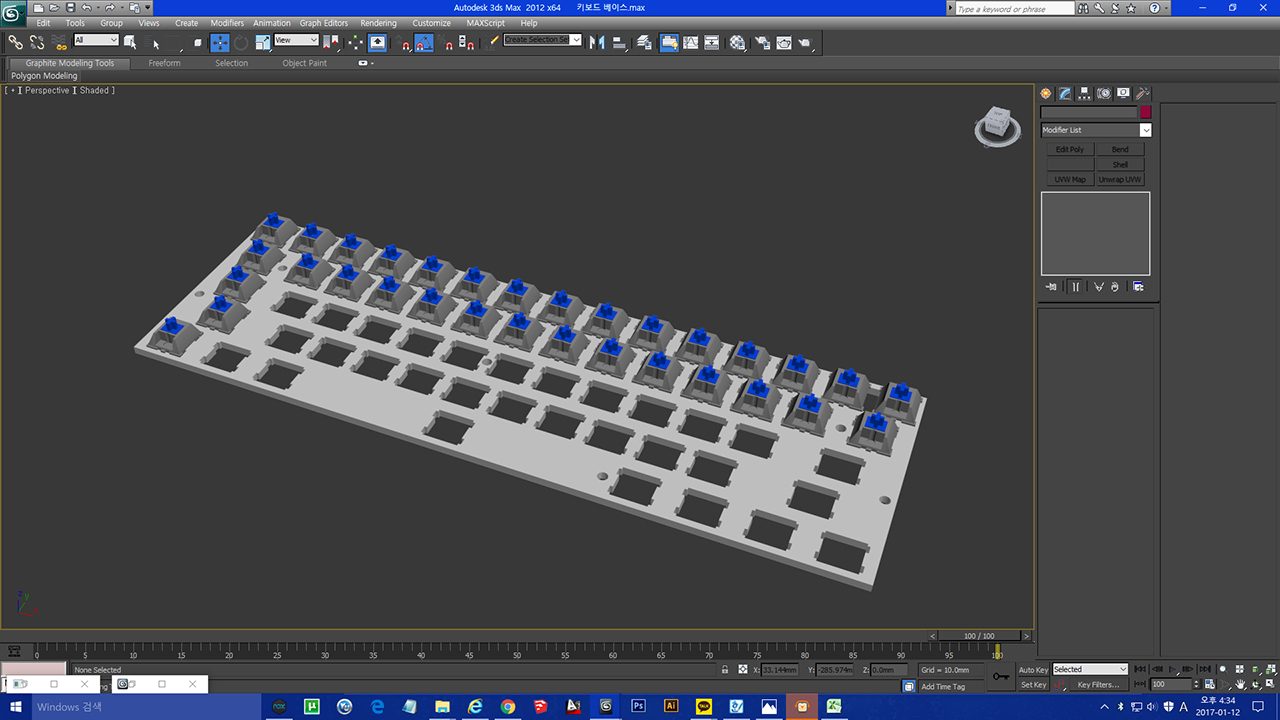Choose the Select and Rotate tool

(241, 42)
